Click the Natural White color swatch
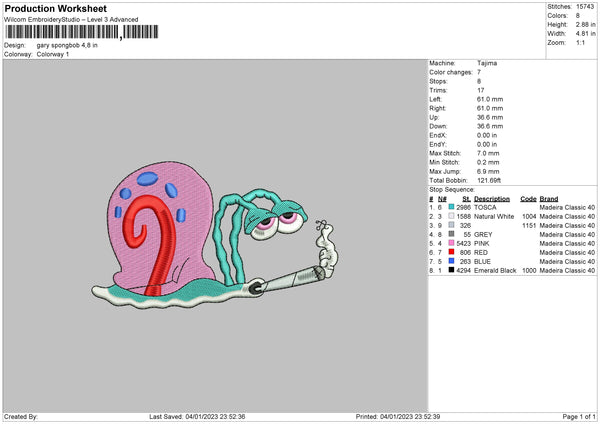 tap(451, 216)
